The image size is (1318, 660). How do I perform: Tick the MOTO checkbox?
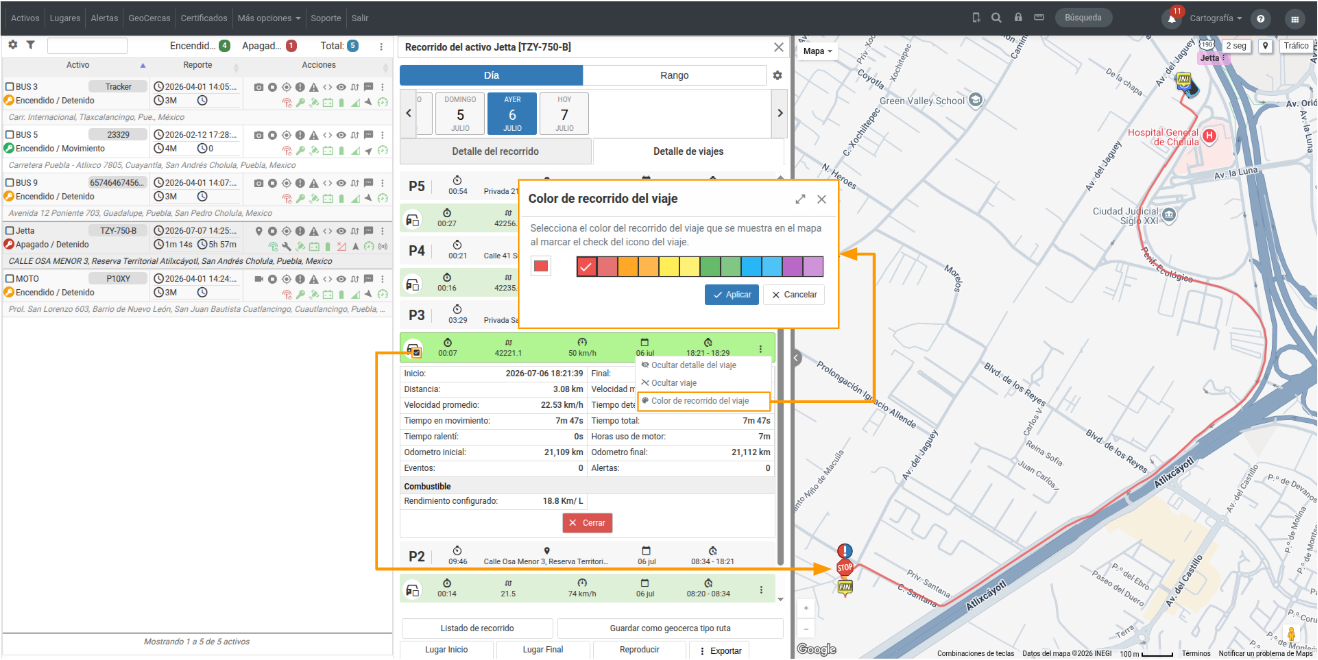coord(10,279)
